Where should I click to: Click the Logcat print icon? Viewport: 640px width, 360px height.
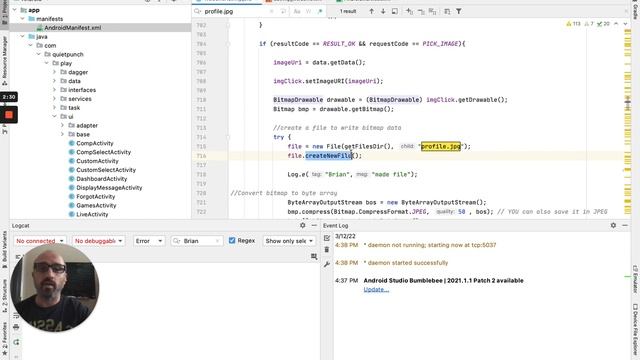tap(16, 327)
